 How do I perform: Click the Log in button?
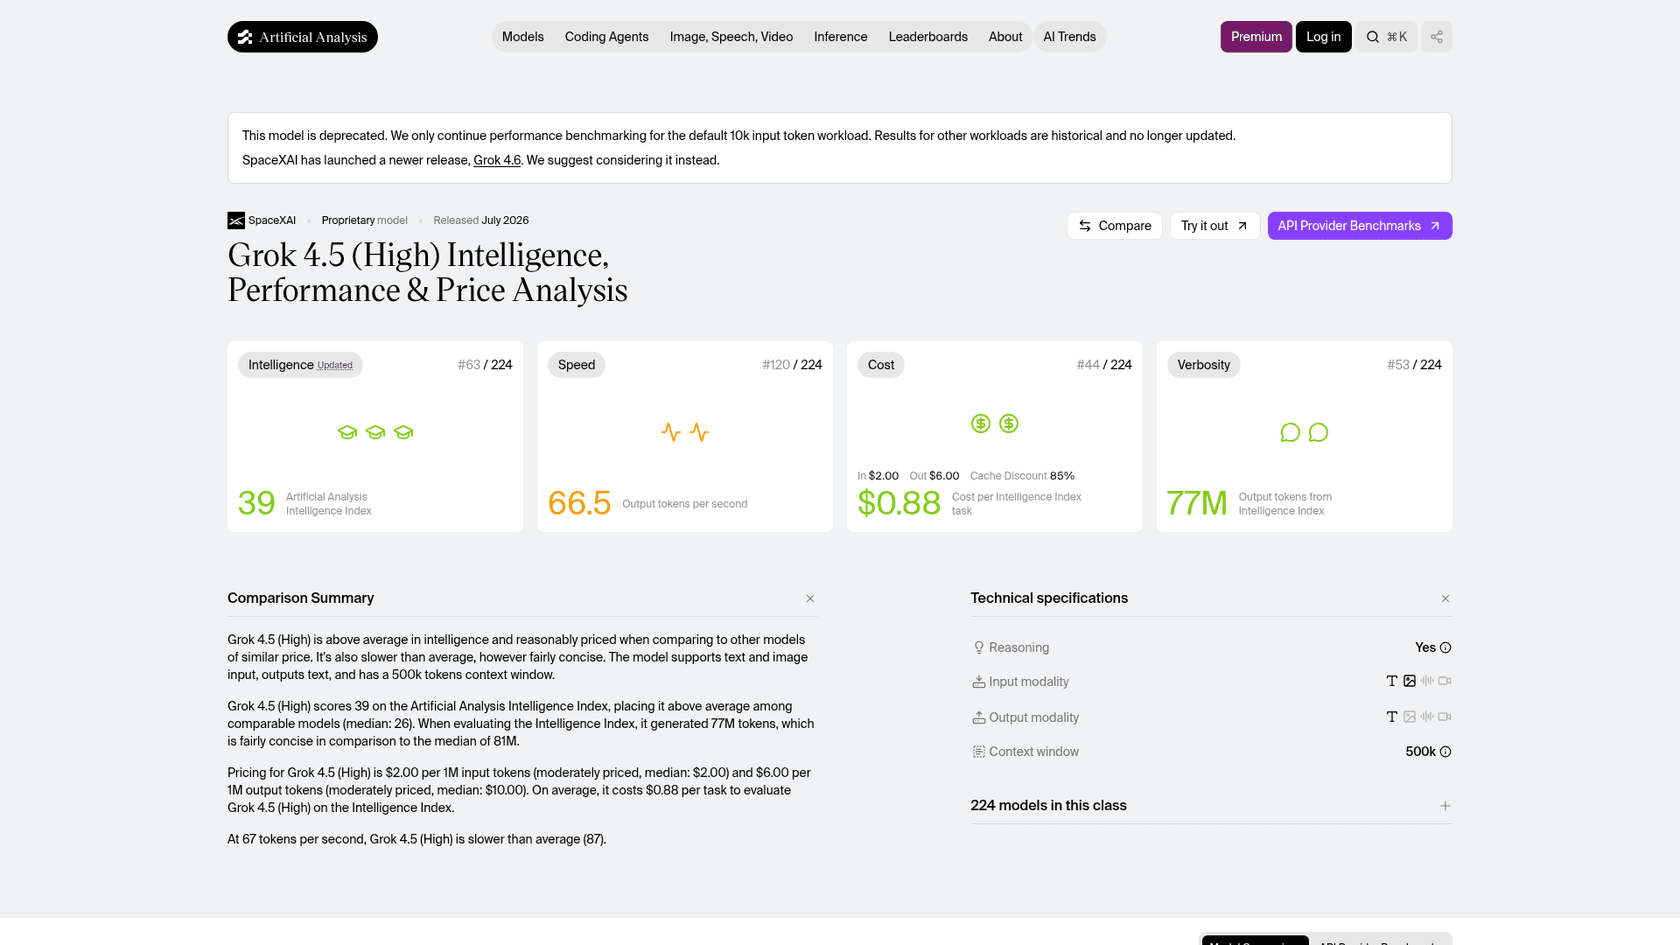point(1323,37)
